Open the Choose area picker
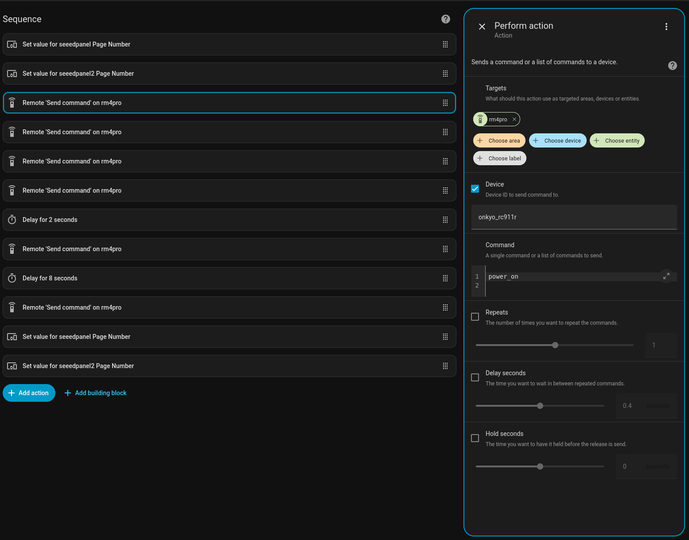This screenshot has height=540, width=689. point(499,141)
